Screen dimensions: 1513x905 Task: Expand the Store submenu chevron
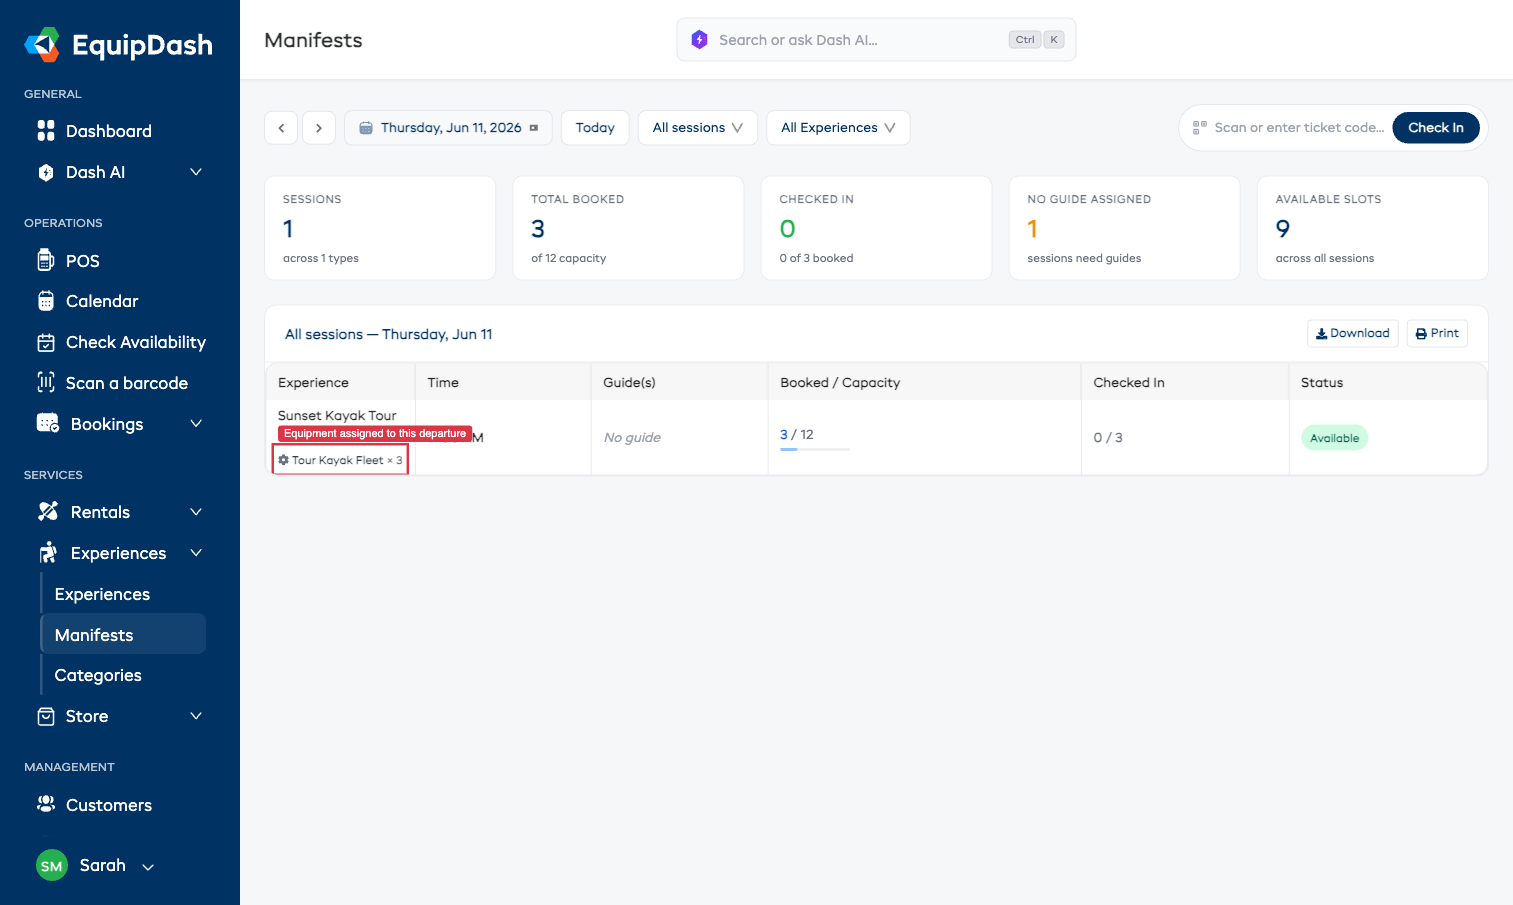click(x=196, y=716)
